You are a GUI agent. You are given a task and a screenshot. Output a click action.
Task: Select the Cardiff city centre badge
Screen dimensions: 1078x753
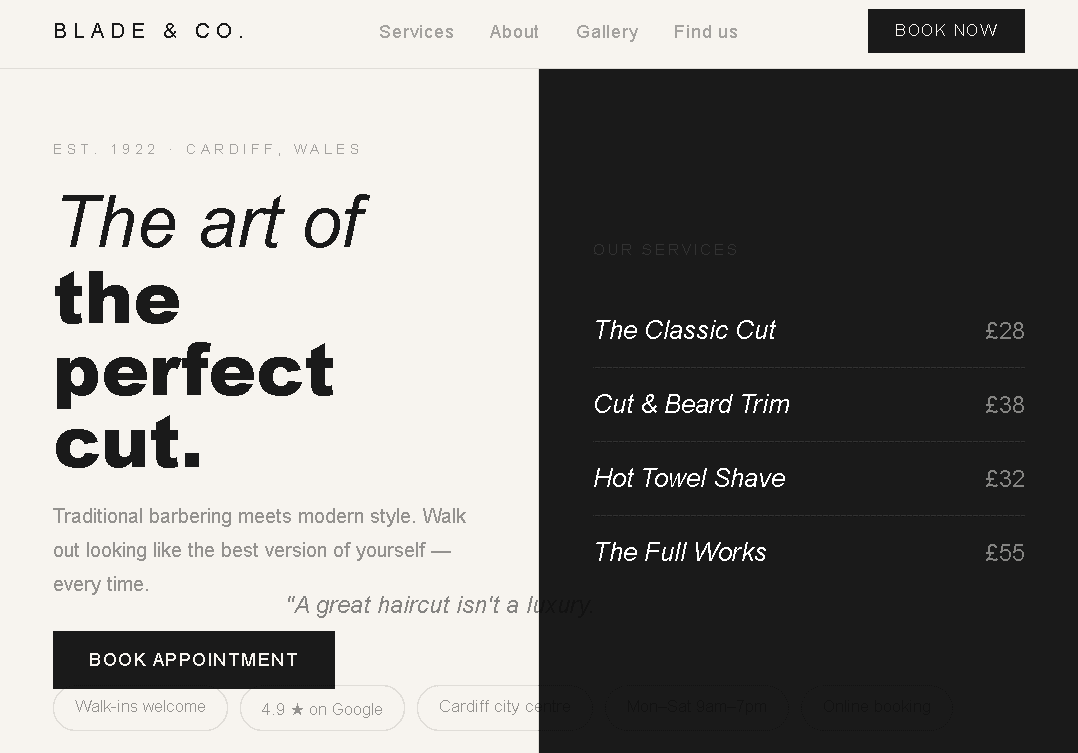[x=506, y=707]
